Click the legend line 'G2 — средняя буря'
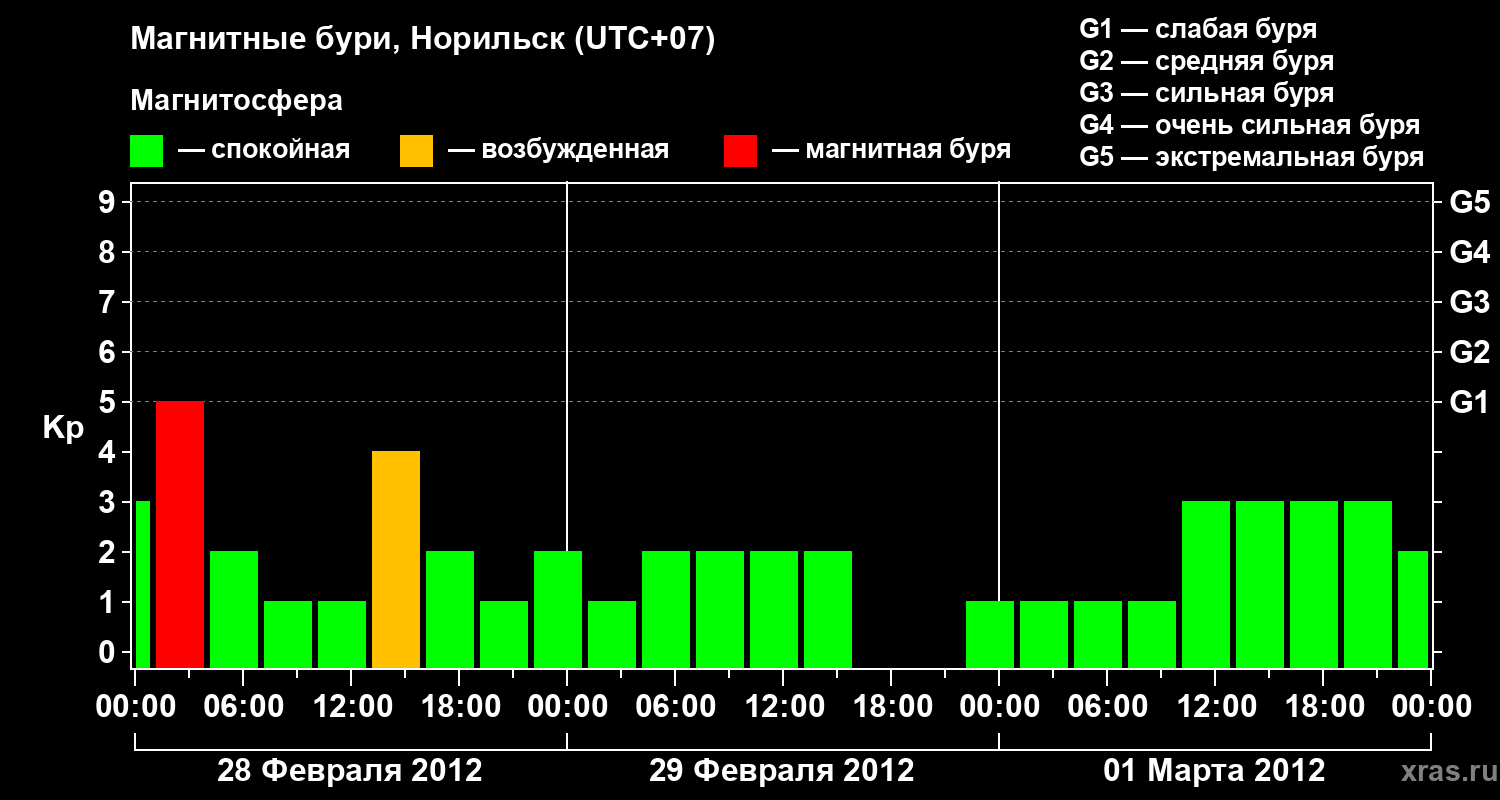Image resolution: width=1500 pixels, height=800 pixels. click(x=1206, y=60)
